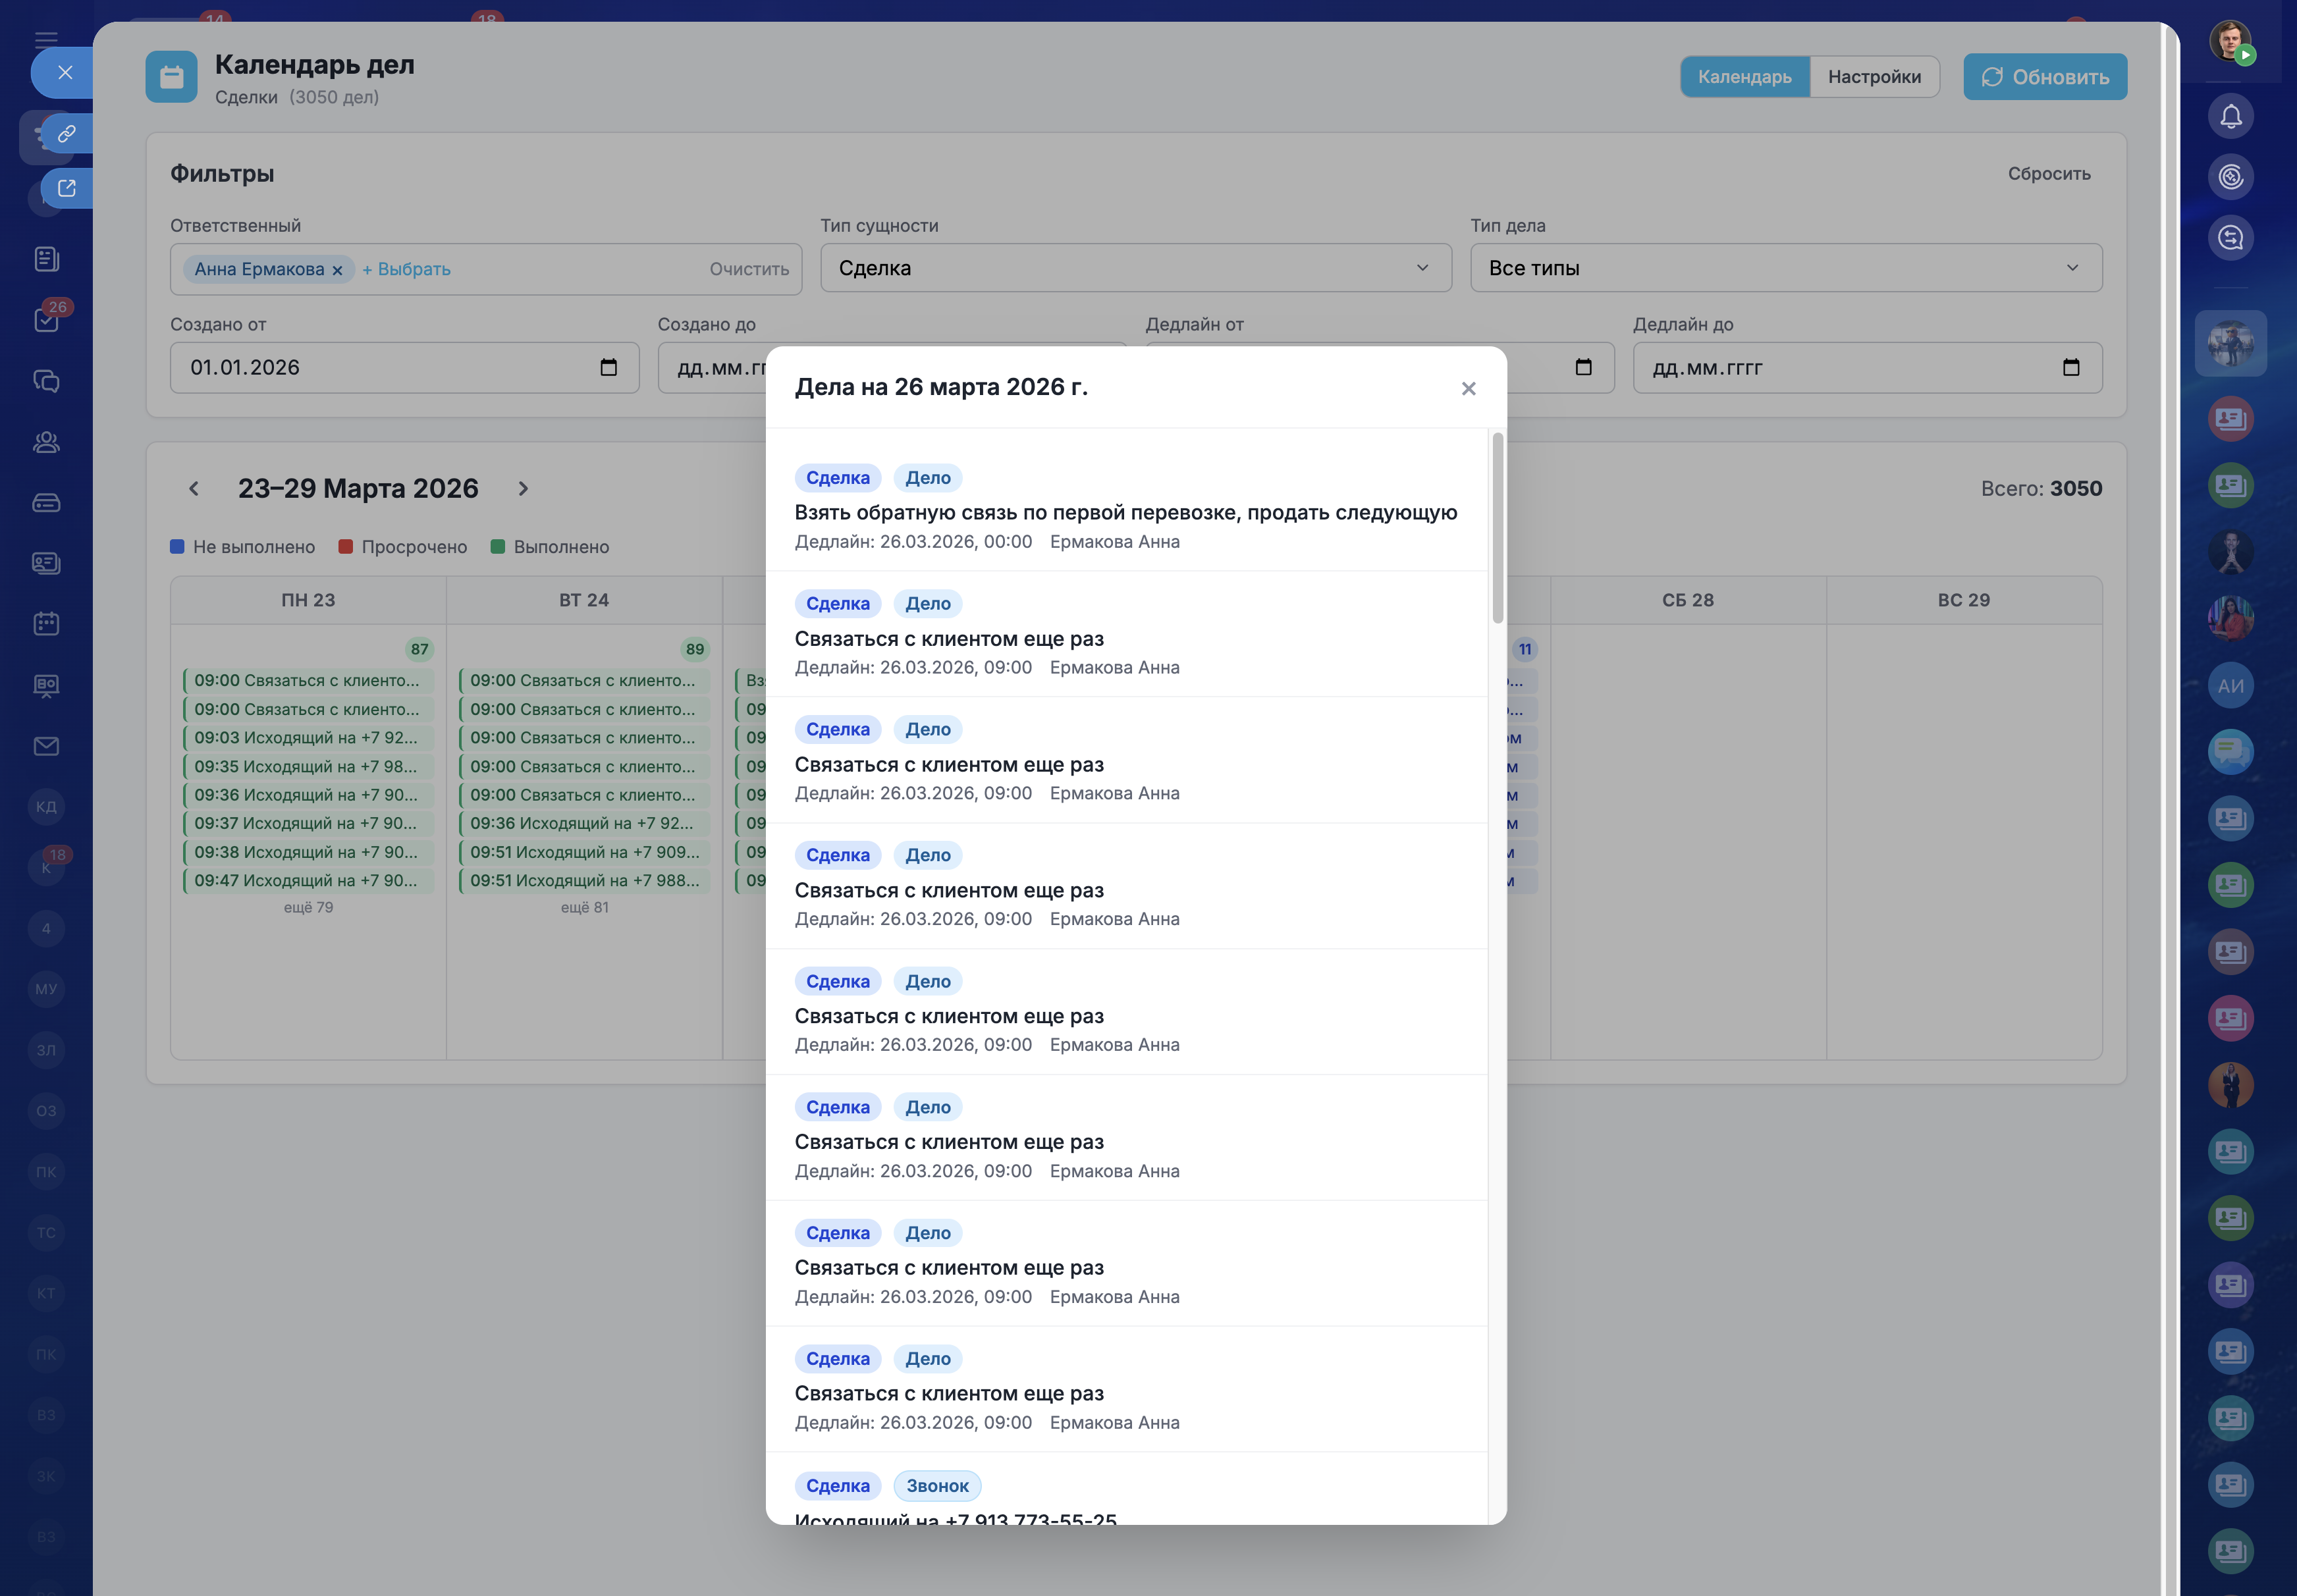Open the mail envelope sidebar icon

coord(46,746)
